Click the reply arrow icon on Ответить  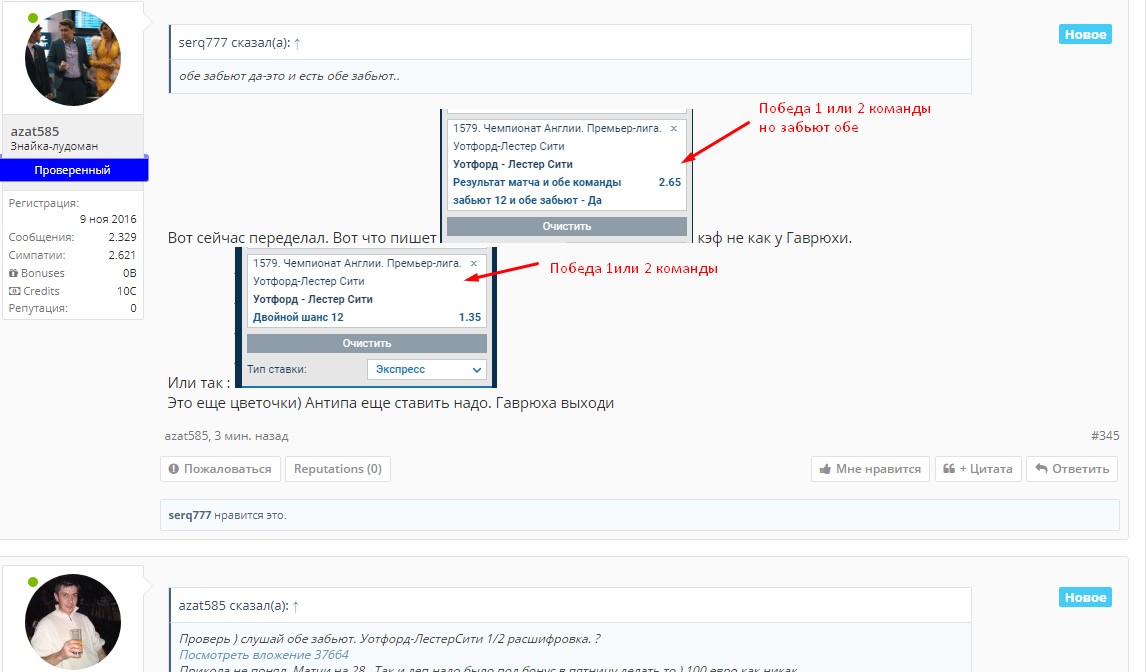coord(1040,468)
